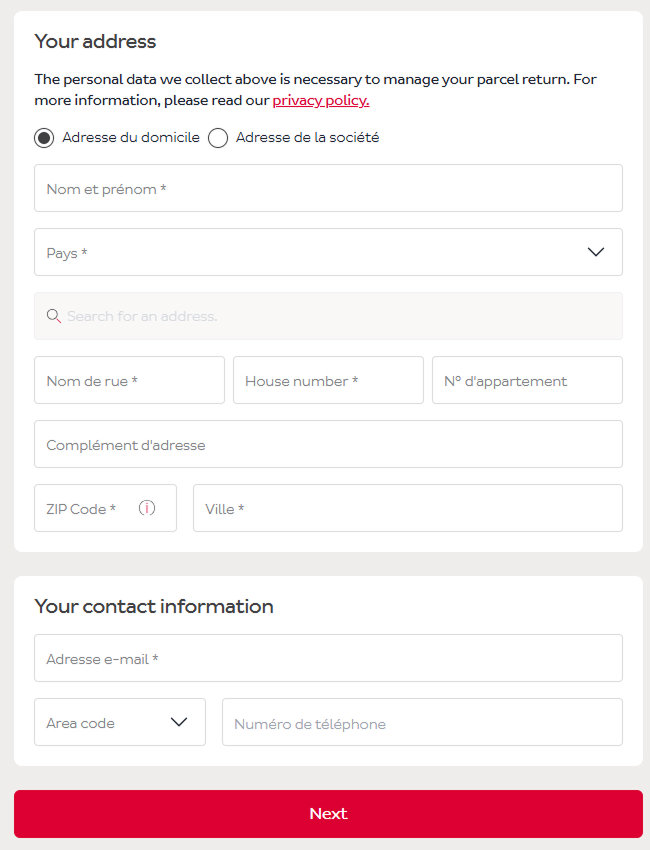Select the Adresse de la société option
The height and width of the screenshot is (850, 650).
tap(218, 138)
